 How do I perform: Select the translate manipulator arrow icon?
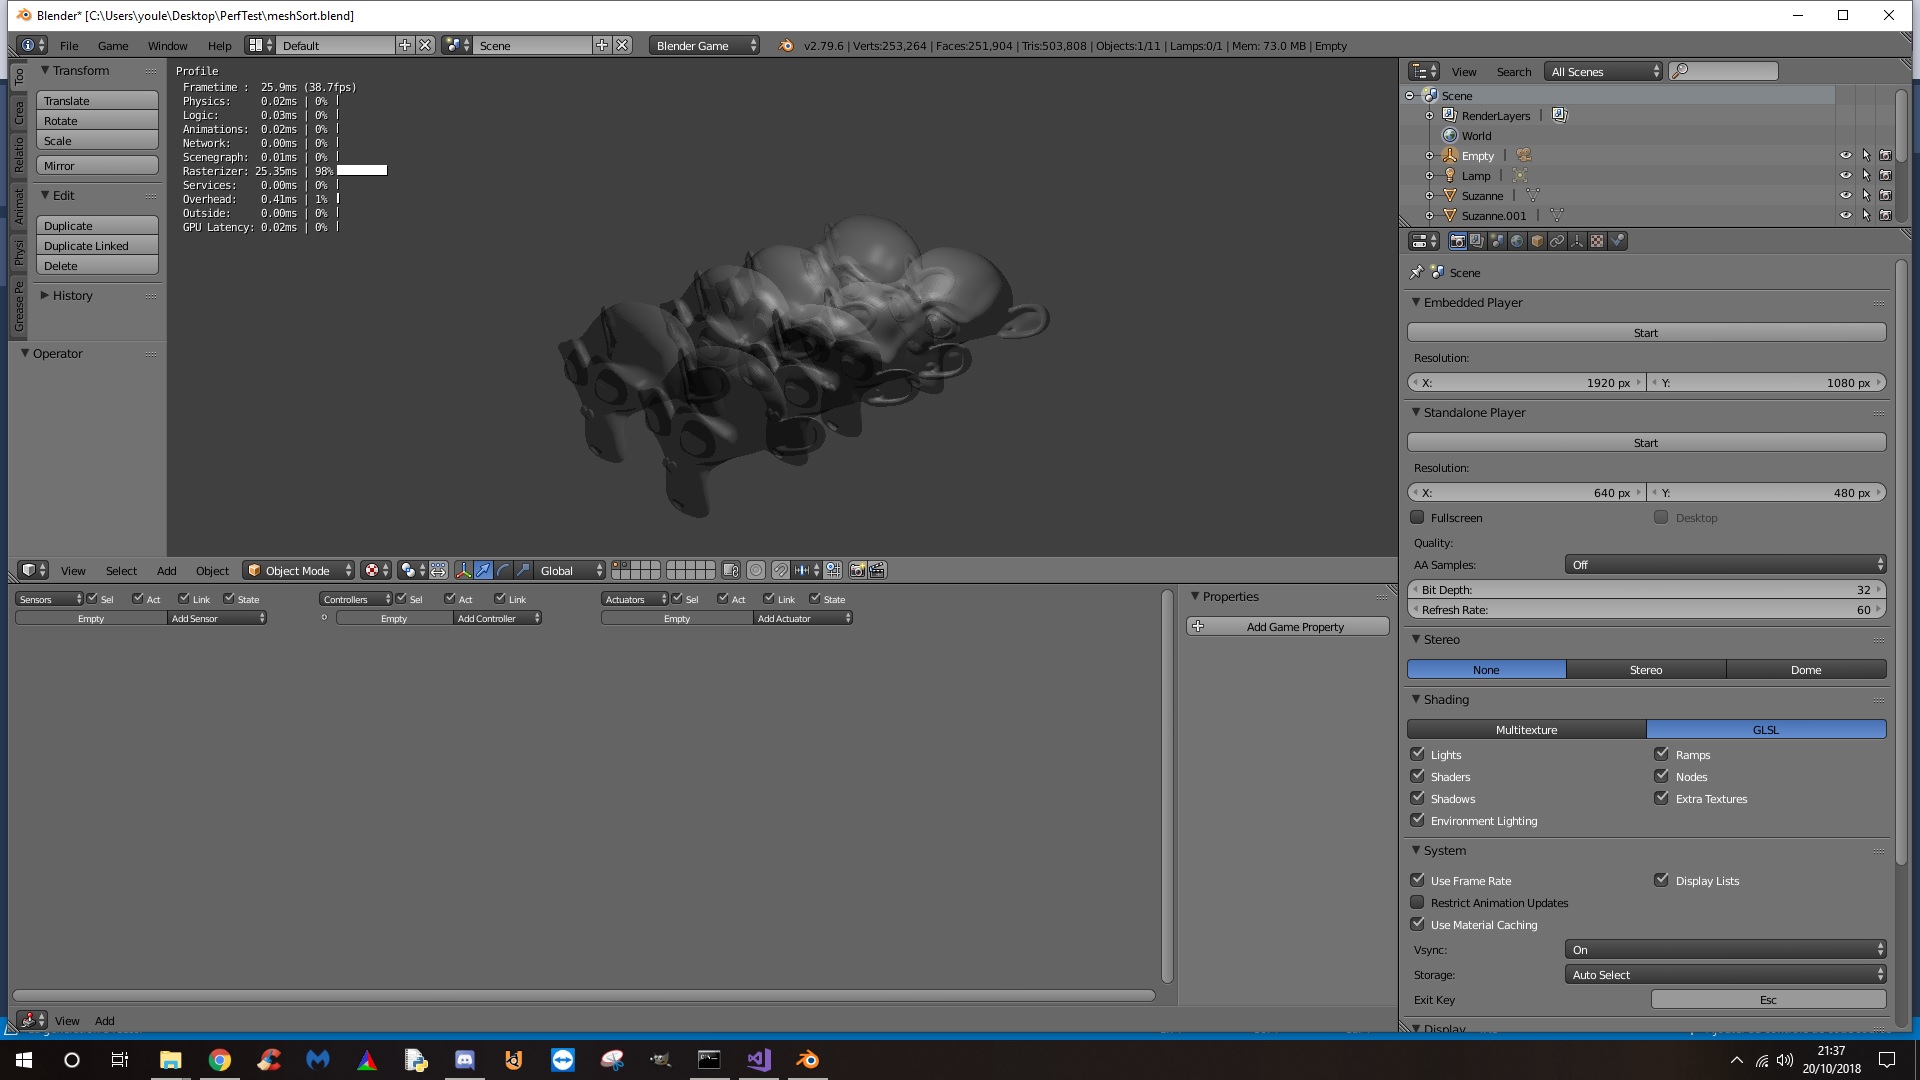pos(483,570)
